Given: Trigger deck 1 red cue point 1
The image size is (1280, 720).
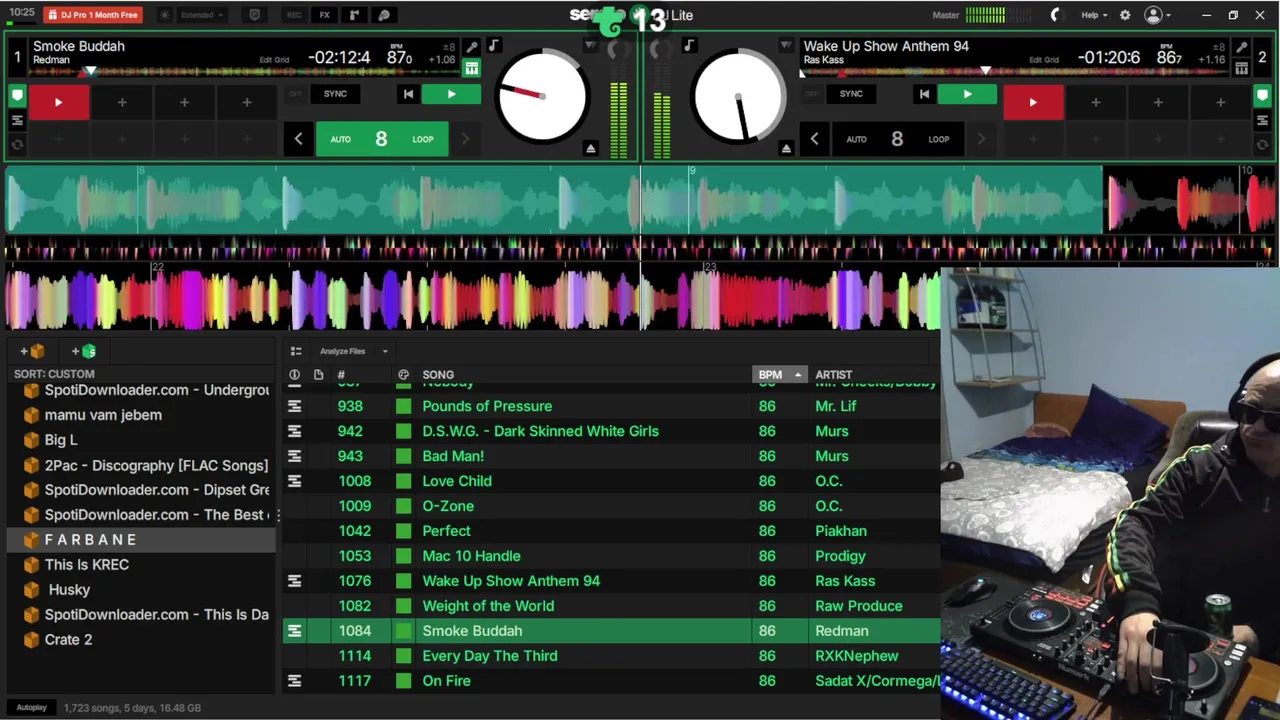Looking at the screenshot, I should tap(58, 102).
